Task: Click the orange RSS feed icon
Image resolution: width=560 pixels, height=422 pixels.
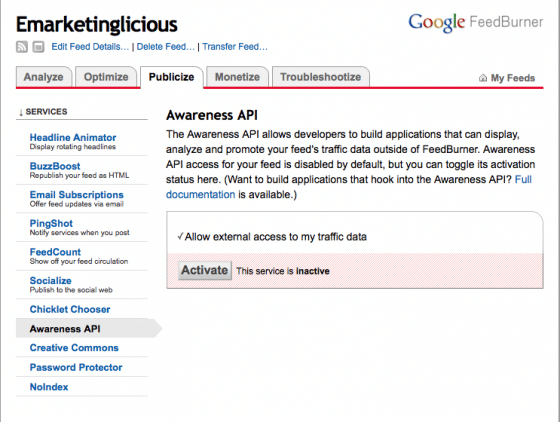Action: (22, 47)
